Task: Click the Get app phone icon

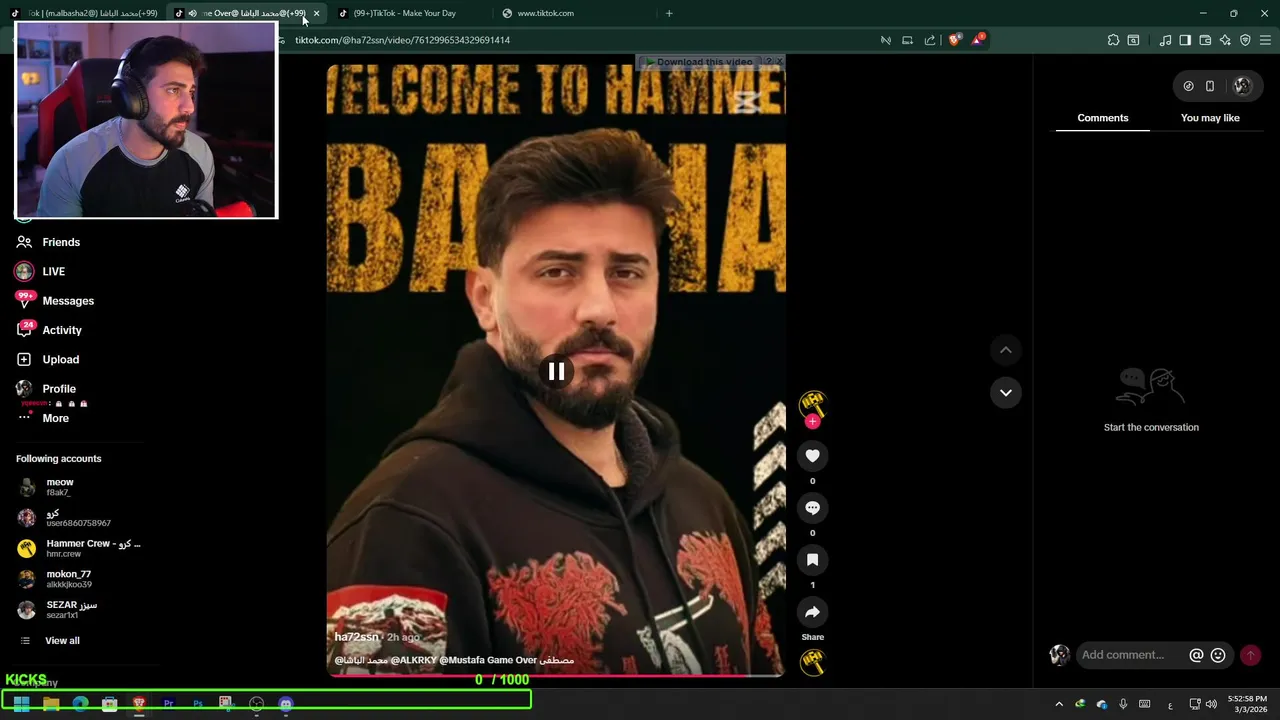Action: pos(1210,86)
